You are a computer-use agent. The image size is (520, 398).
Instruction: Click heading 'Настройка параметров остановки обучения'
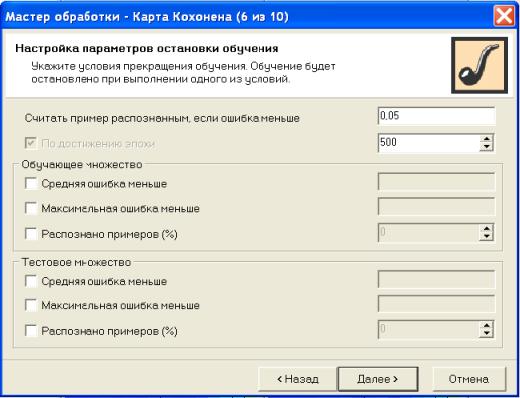(147, 48)
